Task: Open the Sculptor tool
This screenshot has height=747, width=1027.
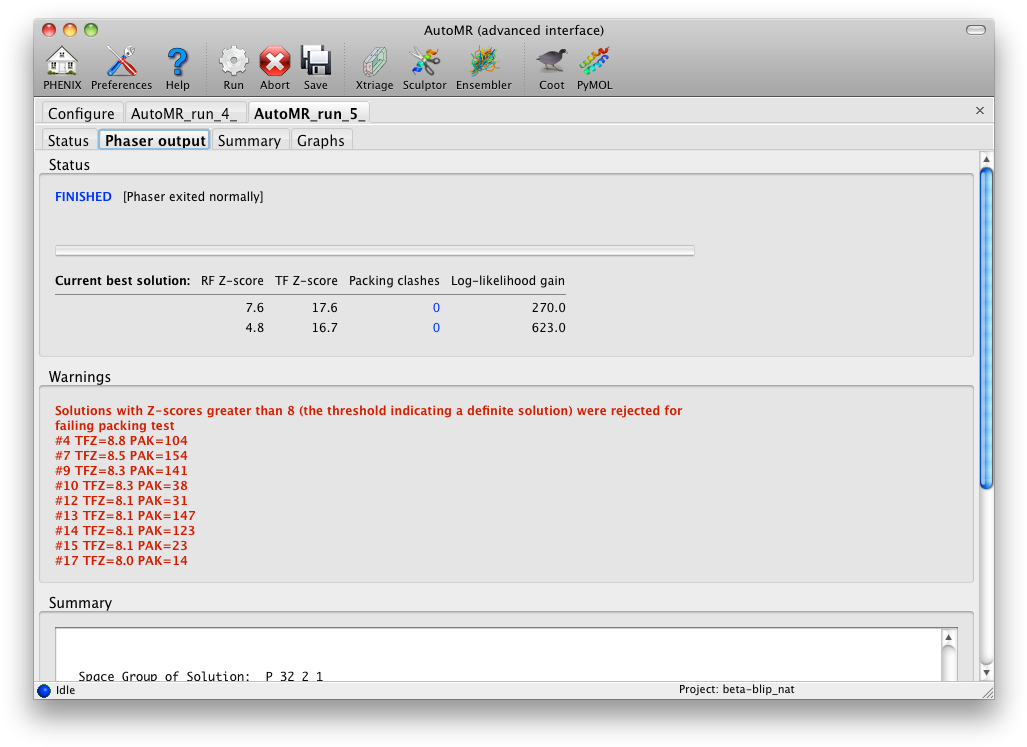Action: (x=424, y=62)
